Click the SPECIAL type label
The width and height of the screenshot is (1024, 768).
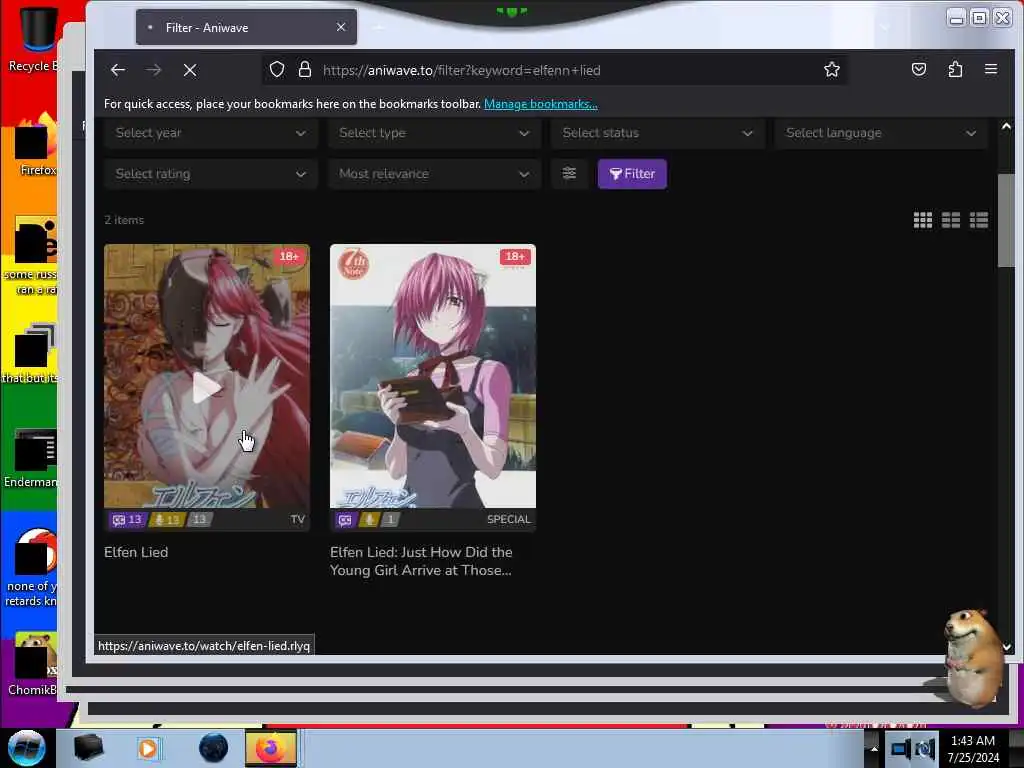click(x=509, y=519)
